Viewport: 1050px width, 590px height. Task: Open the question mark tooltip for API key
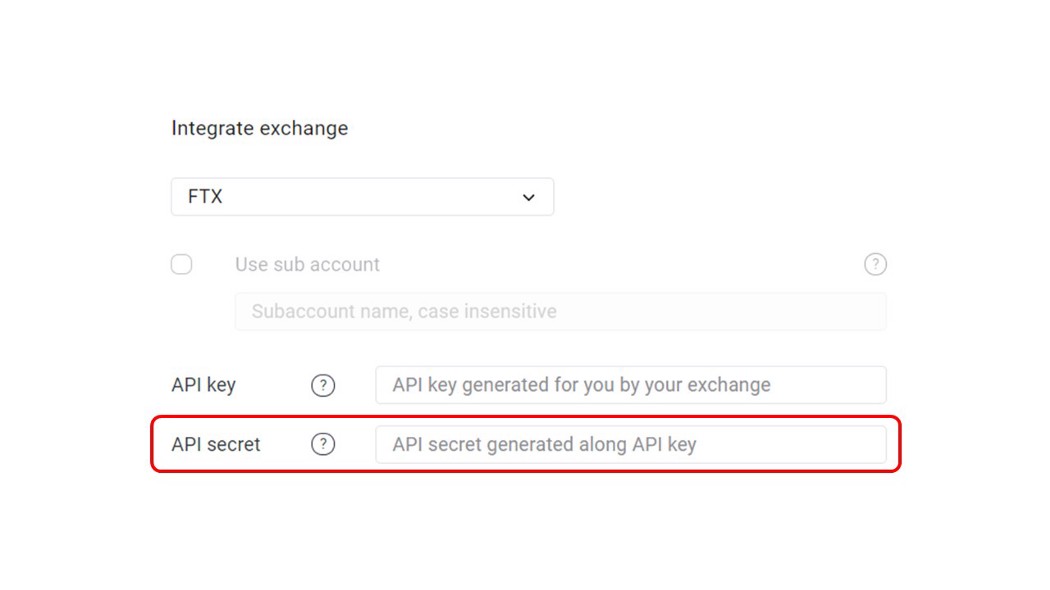tap(323, 385)
